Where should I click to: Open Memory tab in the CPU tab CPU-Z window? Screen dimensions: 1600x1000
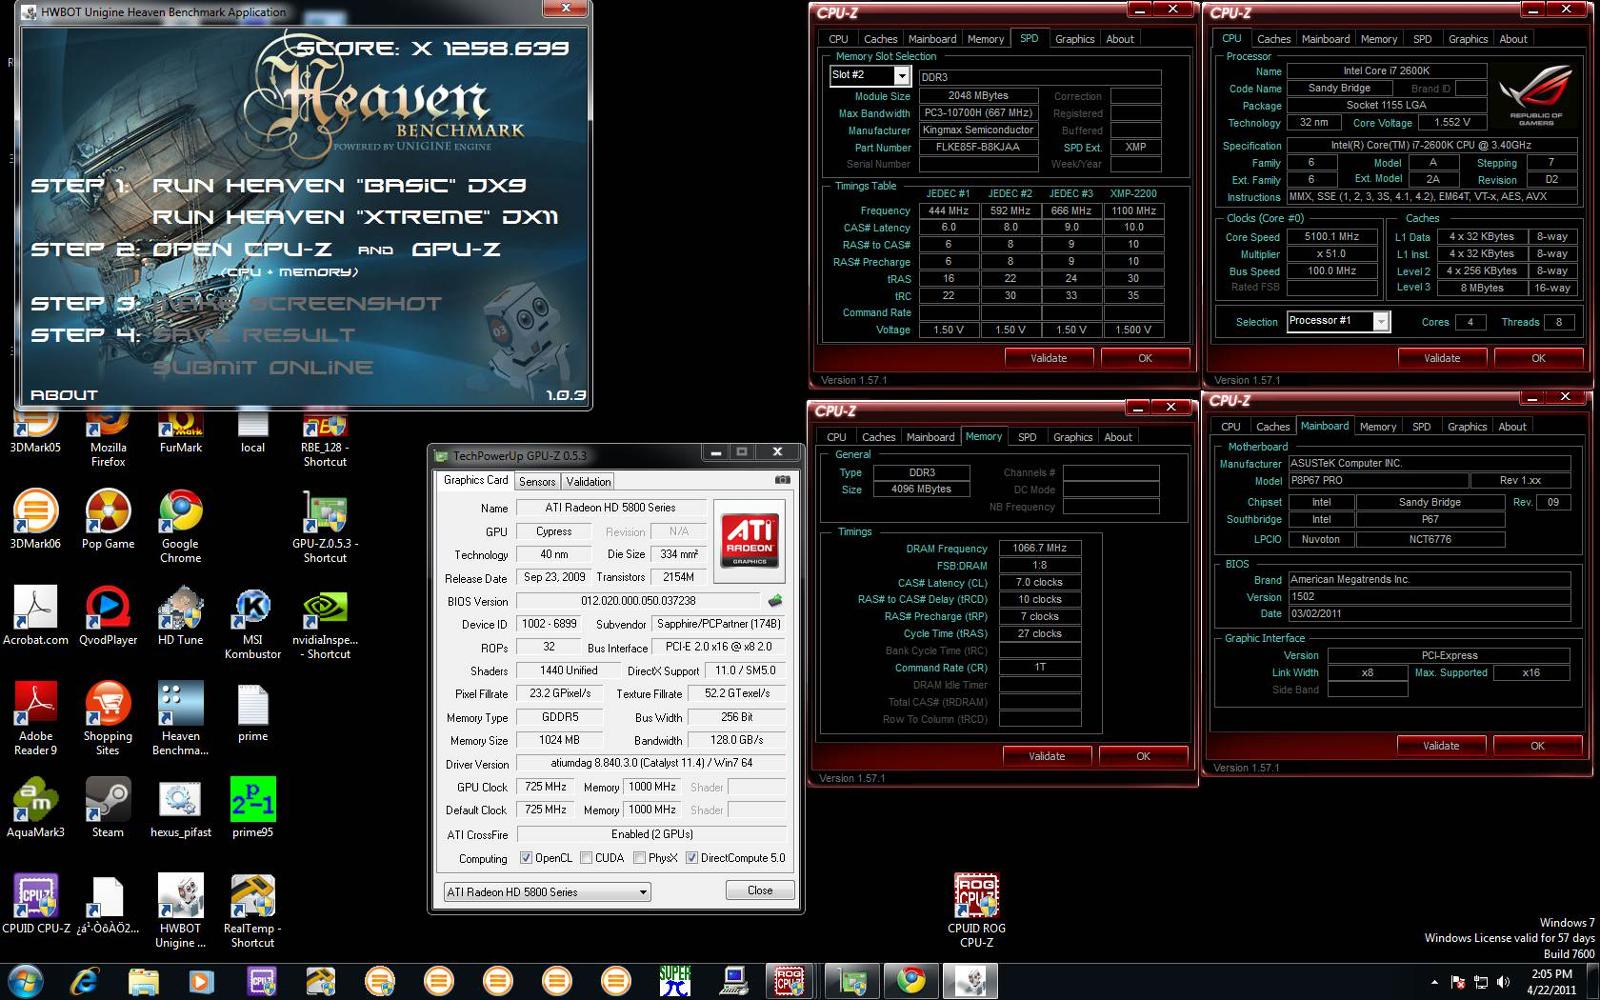[x=1379, y=39]
